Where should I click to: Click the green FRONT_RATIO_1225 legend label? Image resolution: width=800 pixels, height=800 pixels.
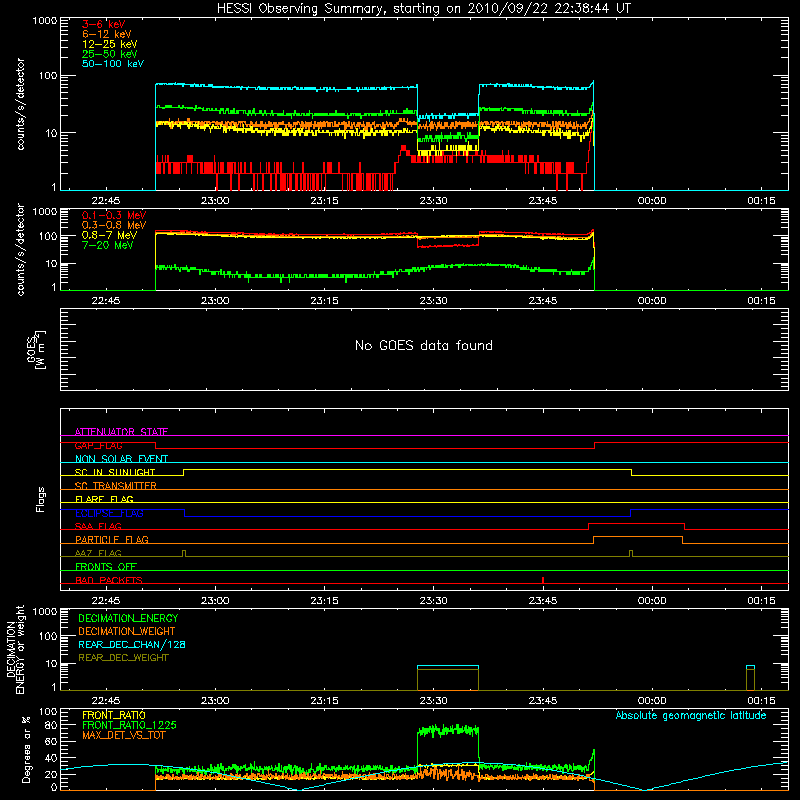(129, 725)
